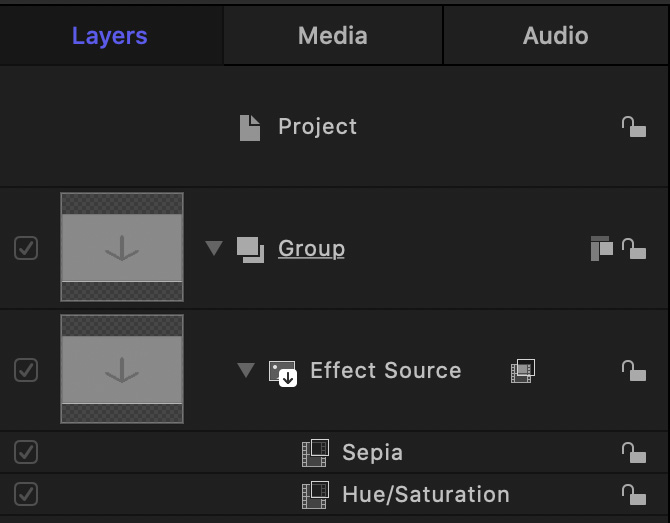Image resolution: width=670 pixels, height=523 pixels.
Task: Click the Hue/Saturation filter icon
Action: [315, 495]
